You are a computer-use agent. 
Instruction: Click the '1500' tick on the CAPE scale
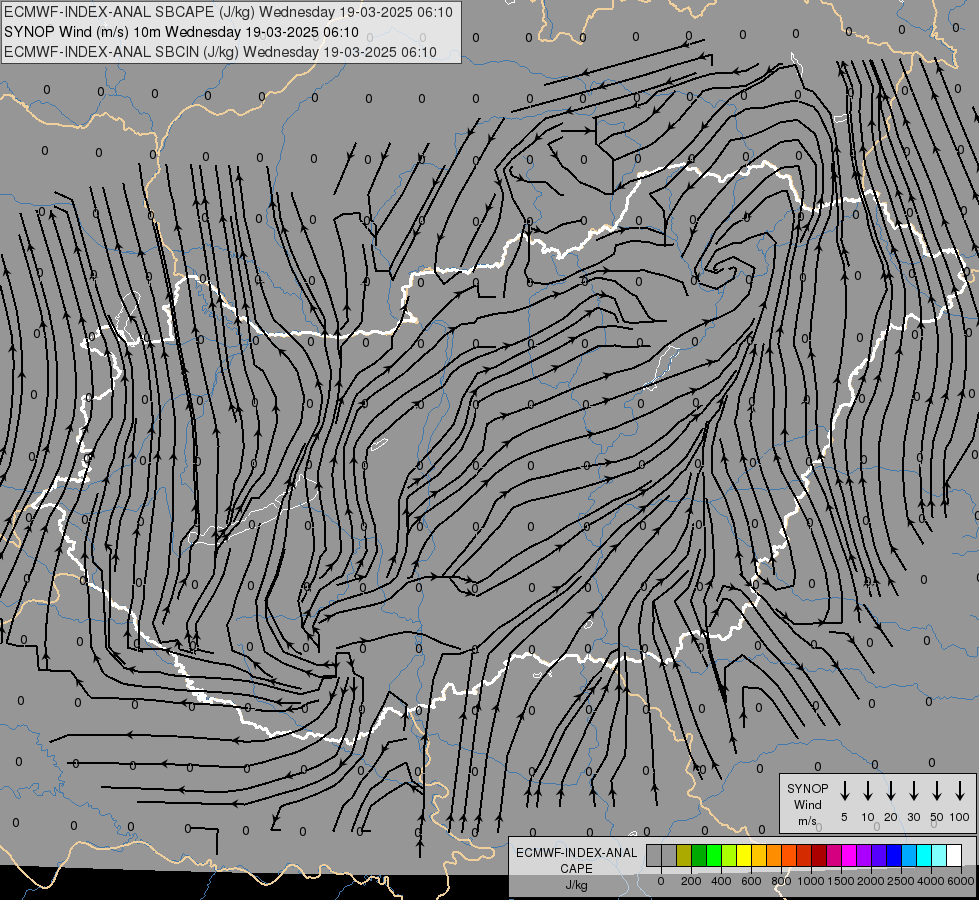(841, 881)
